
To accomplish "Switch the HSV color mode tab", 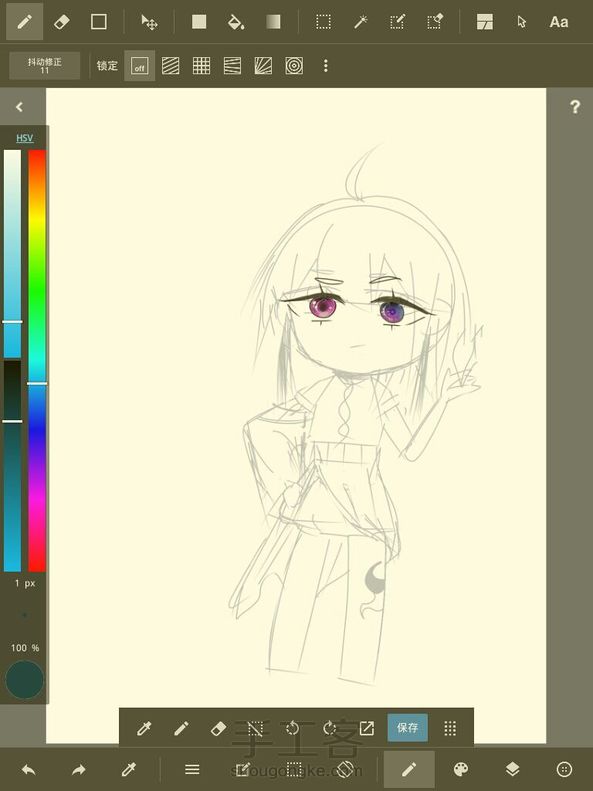I will [x=25, y=138].
